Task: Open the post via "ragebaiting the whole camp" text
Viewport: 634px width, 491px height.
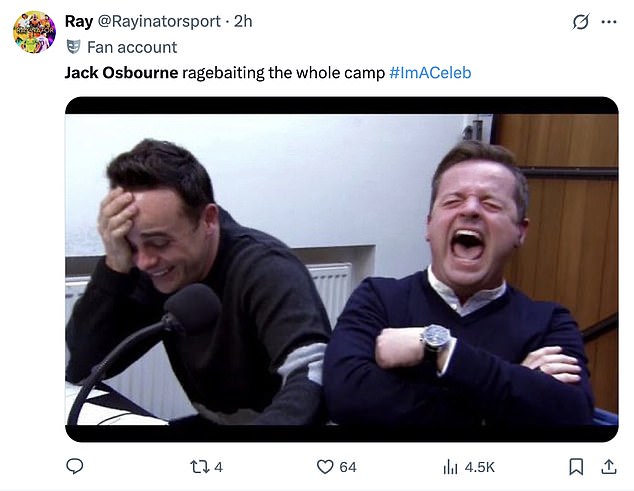Action: point(282,73)
